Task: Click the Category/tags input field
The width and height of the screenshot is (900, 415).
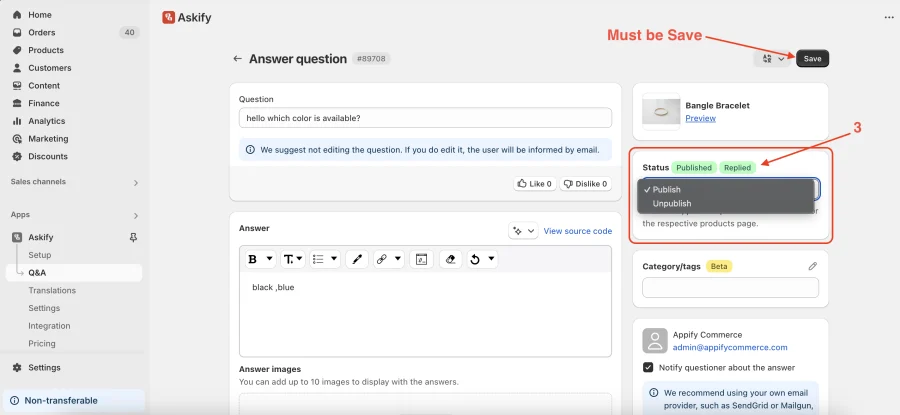Action: pos(730,288)
